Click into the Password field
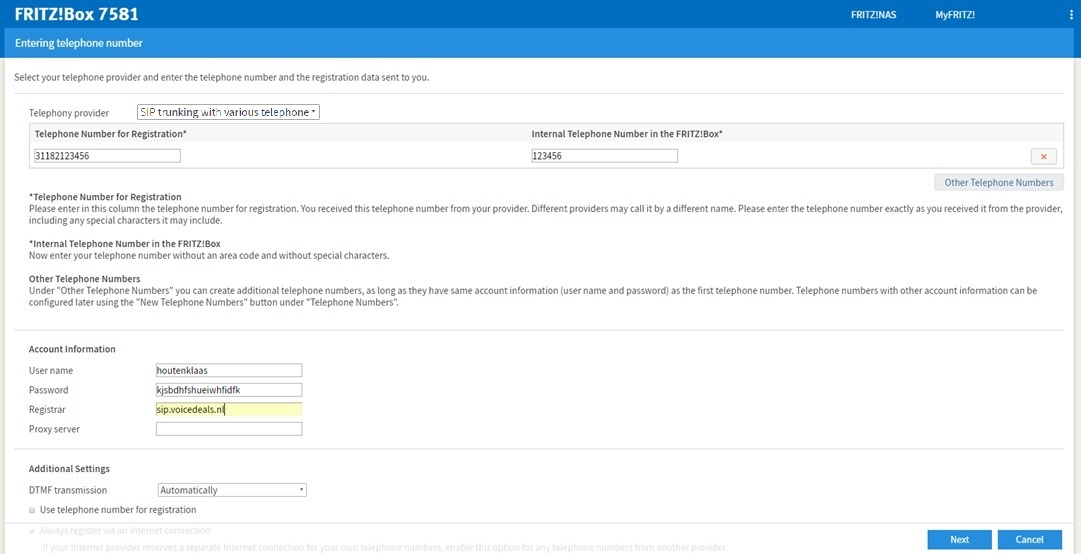1081x554 pixels. pos(229,390)
